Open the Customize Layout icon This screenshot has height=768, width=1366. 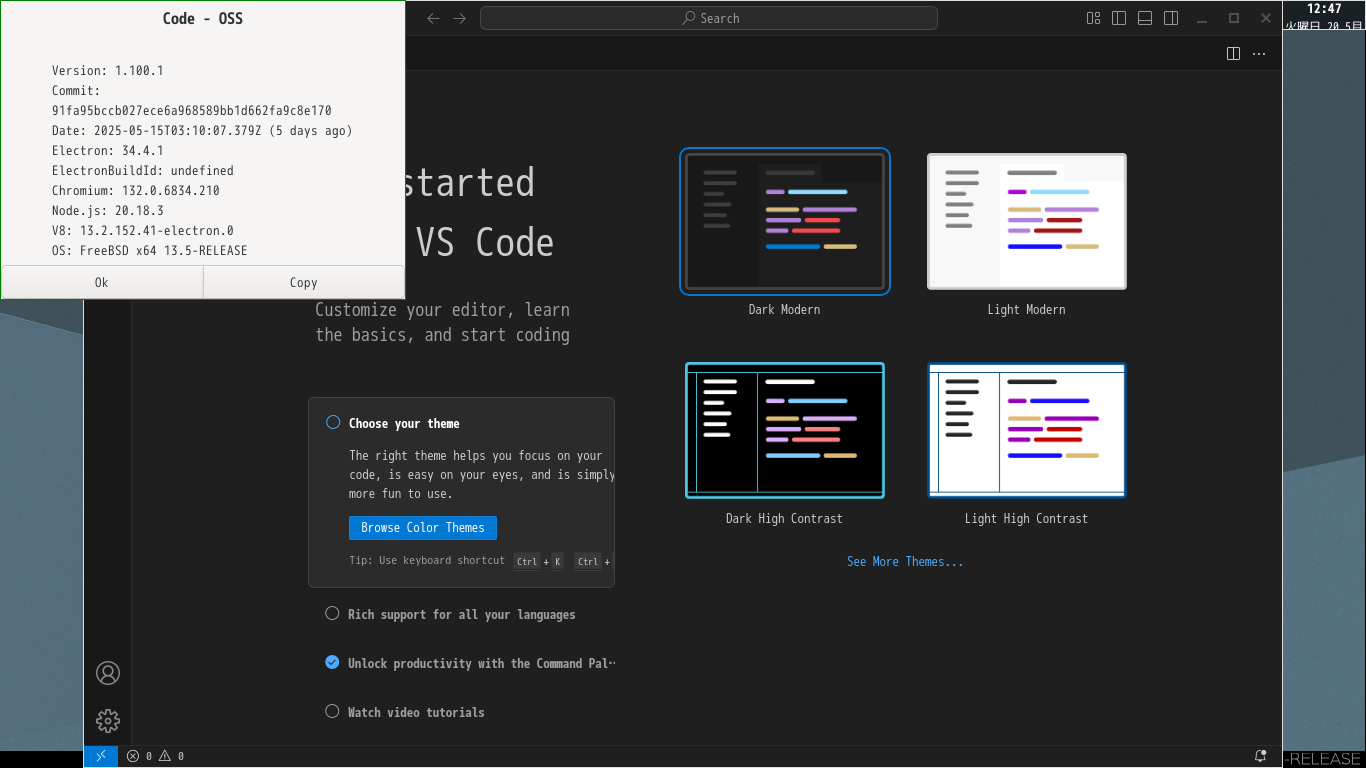click(1093, 18)
